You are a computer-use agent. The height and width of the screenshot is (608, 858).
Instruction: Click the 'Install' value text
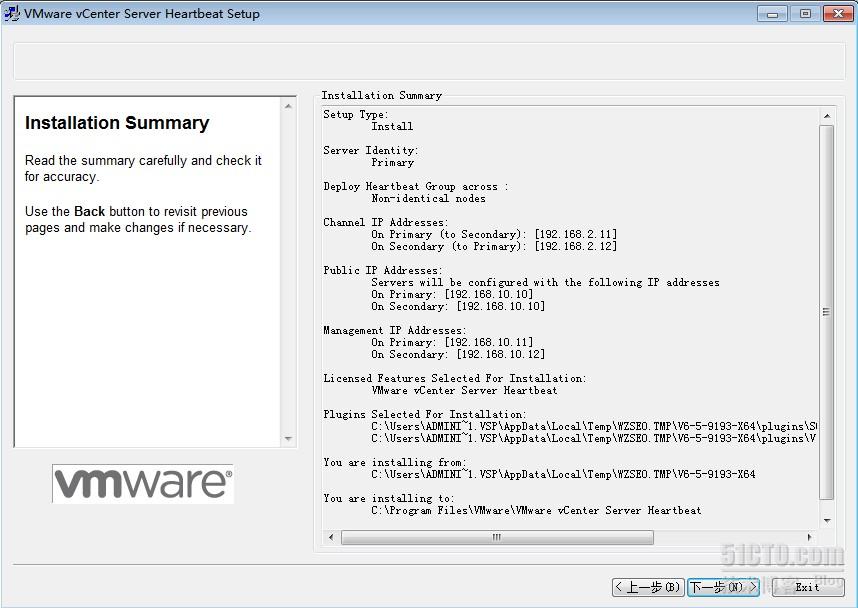(x=392, y=126)
